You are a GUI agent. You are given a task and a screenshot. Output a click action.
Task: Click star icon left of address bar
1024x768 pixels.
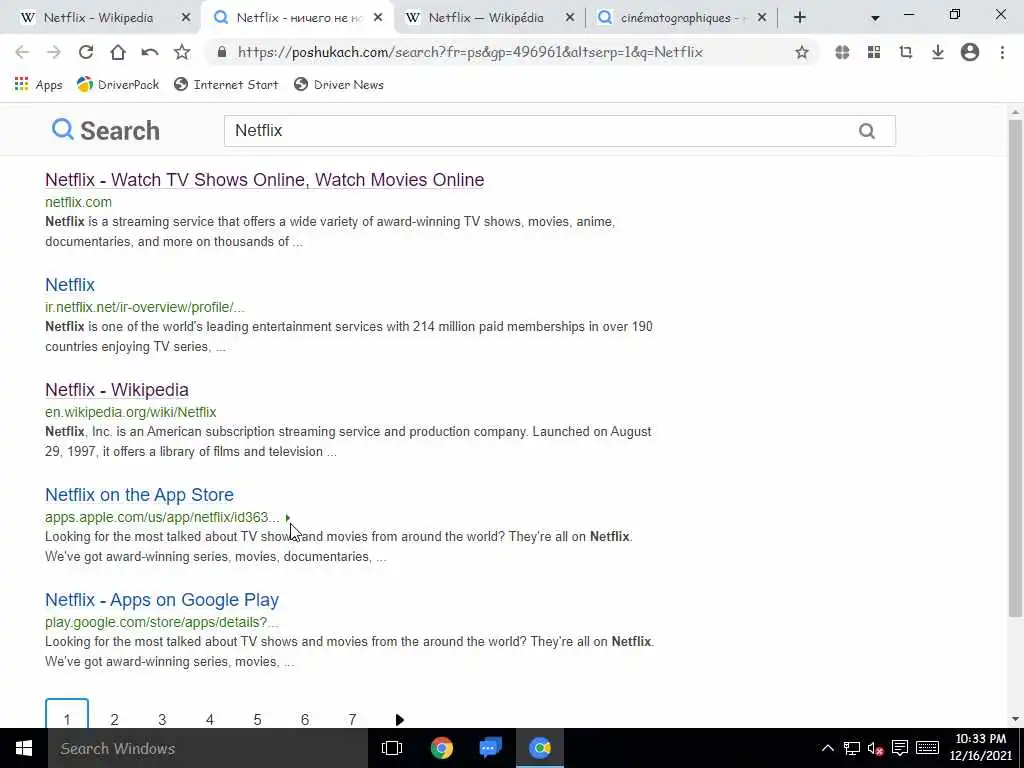pyautogui.click(x=182, y=52)
